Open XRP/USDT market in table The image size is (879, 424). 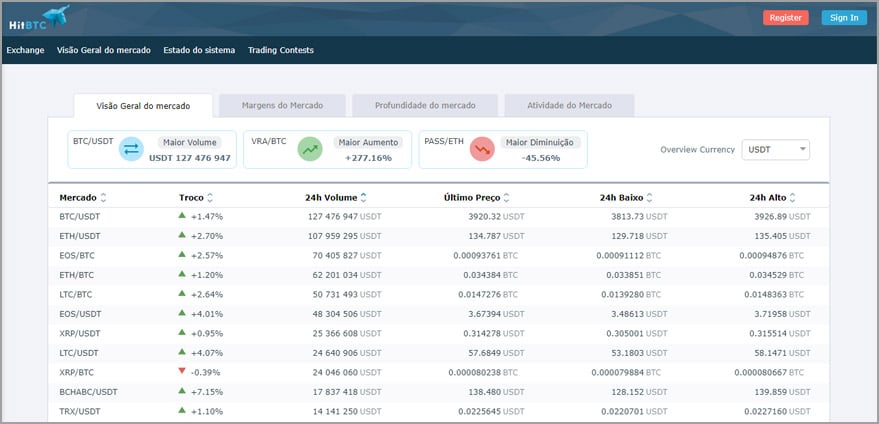coord(80,333)
